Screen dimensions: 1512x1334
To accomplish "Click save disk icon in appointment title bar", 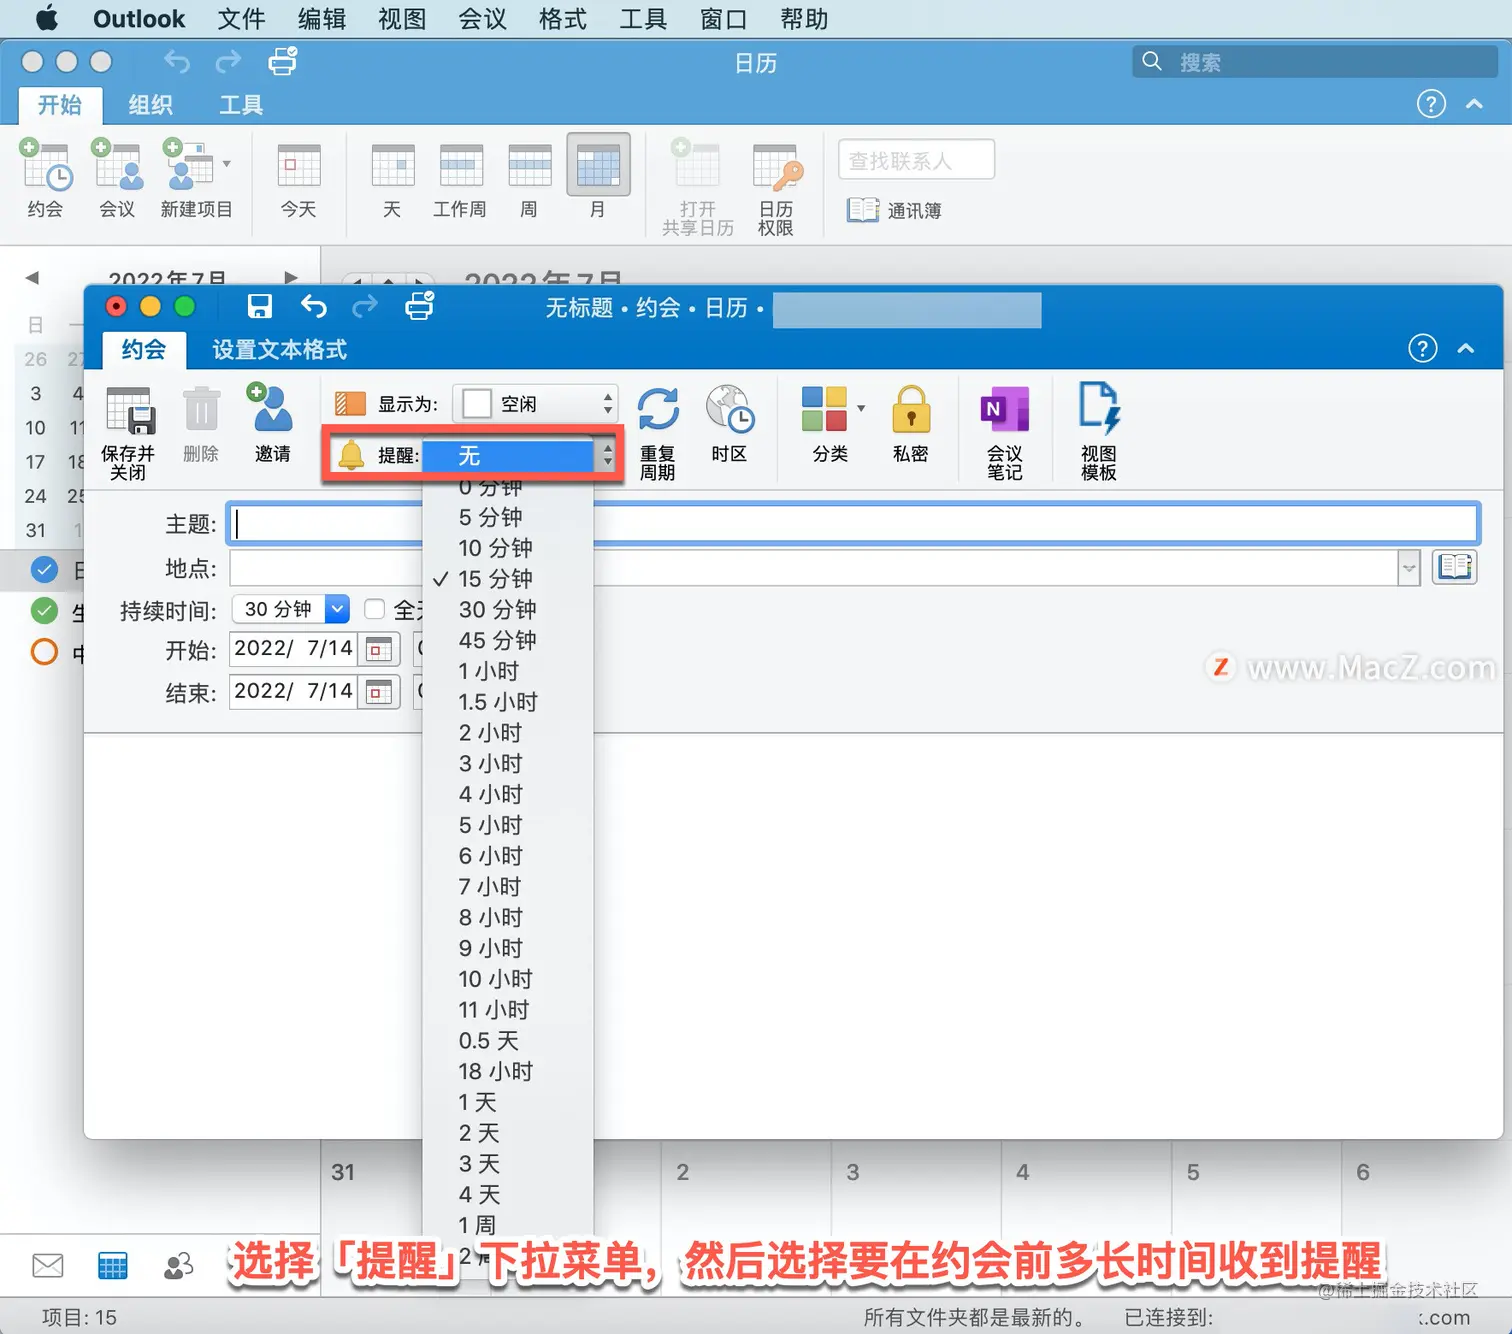I will 260,306.
